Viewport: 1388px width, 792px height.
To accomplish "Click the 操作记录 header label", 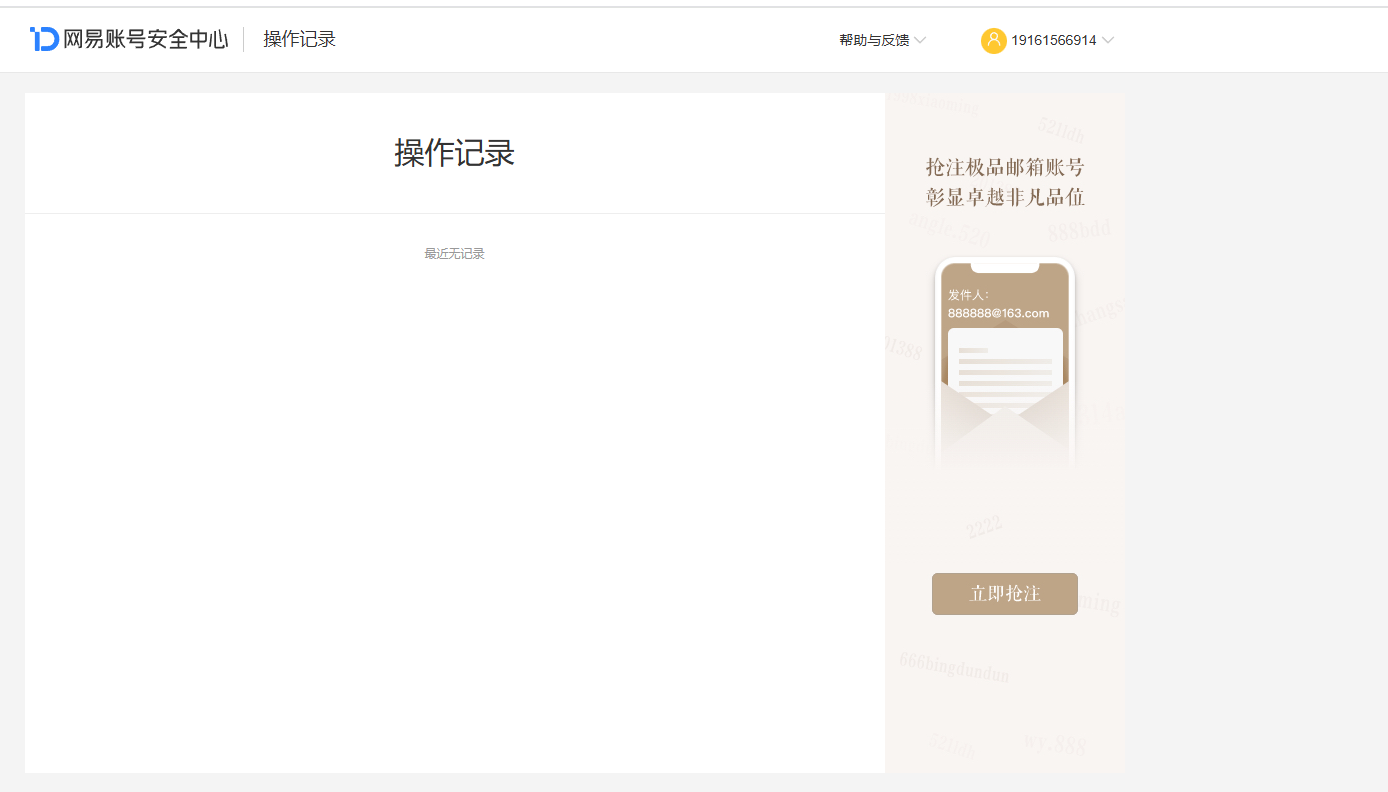I will (x=300, y=40).
